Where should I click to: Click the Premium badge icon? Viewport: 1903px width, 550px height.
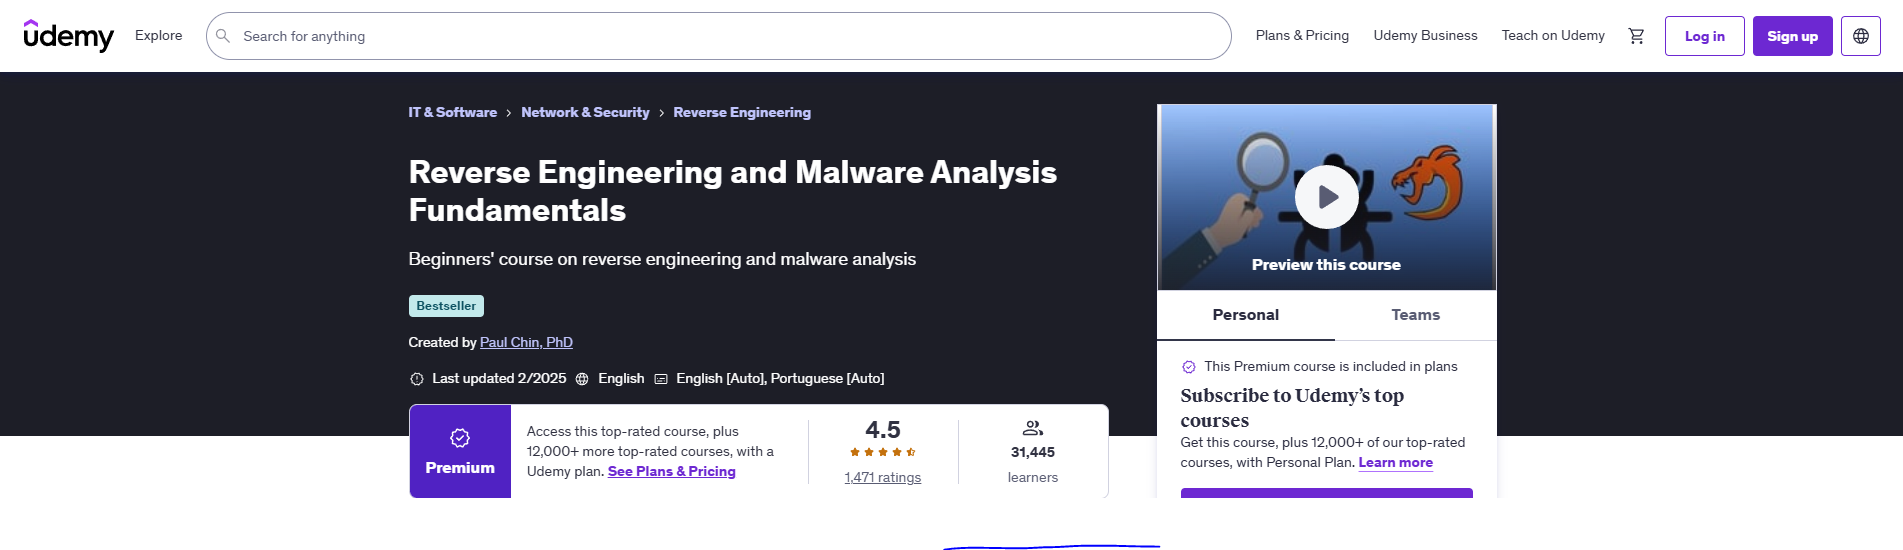tap(460, 438)
